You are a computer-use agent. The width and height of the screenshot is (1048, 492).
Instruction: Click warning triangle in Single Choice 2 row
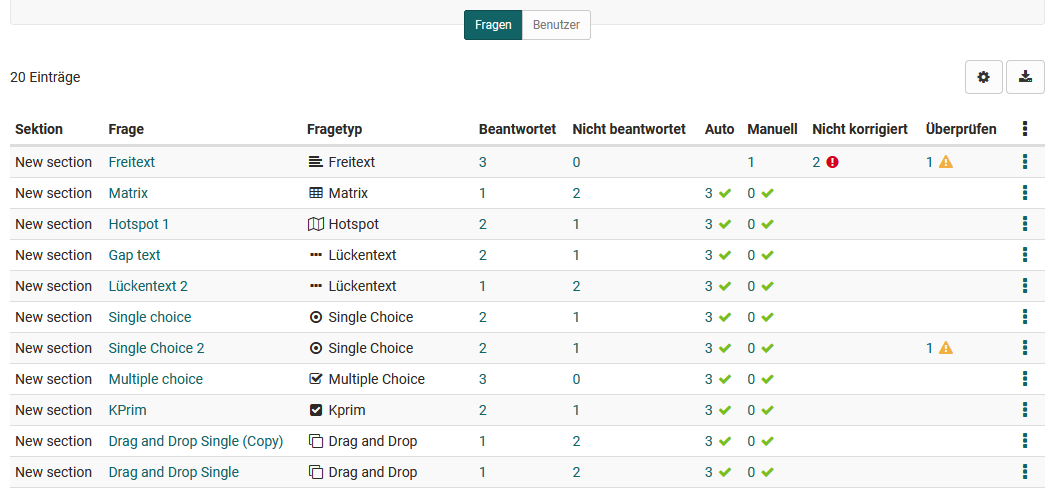[945, 348]
